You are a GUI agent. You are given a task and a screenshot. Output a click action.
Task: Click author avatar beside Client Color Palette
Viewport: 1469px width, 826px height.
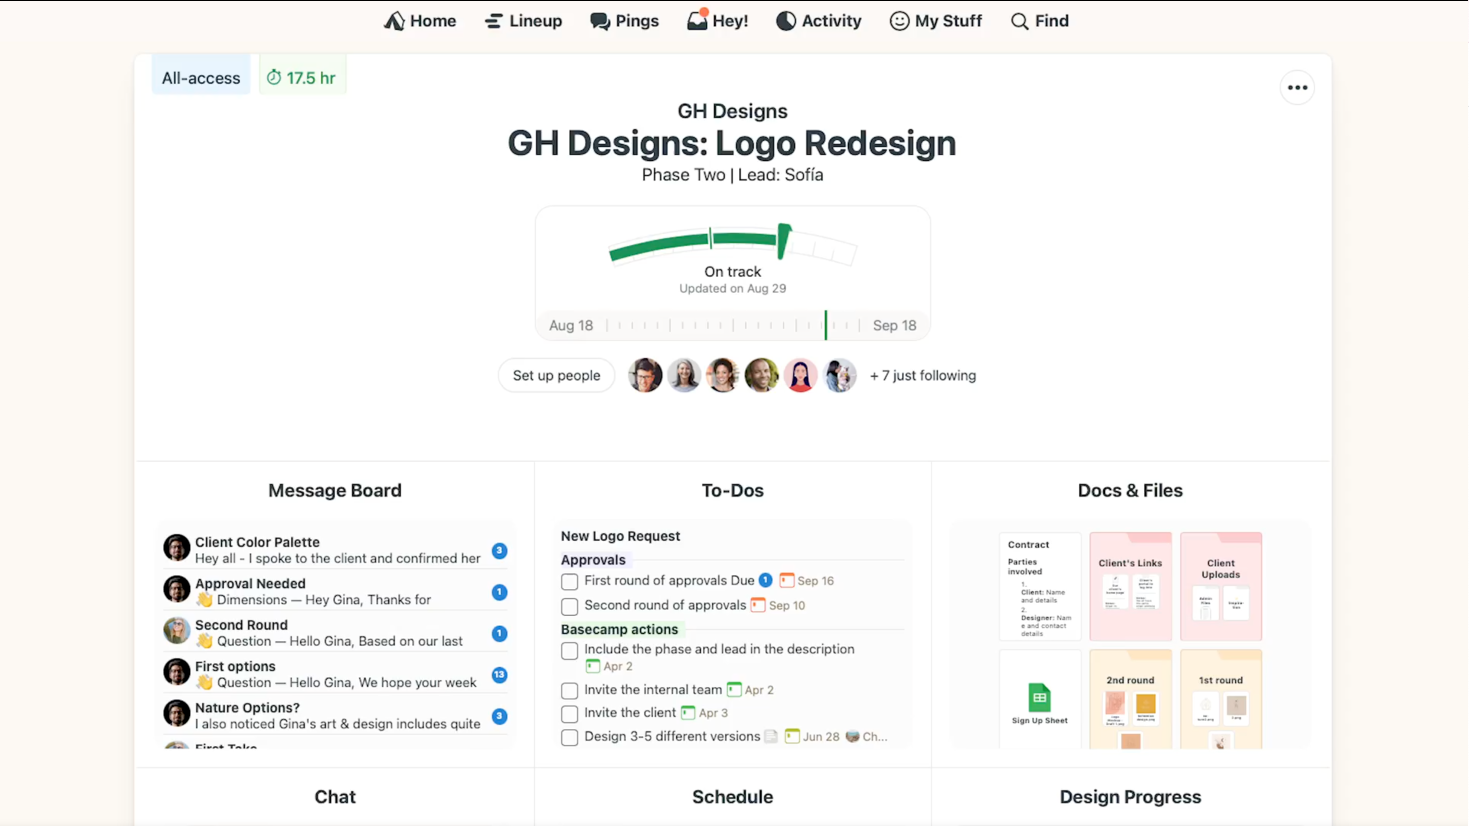tap(177, 548)
